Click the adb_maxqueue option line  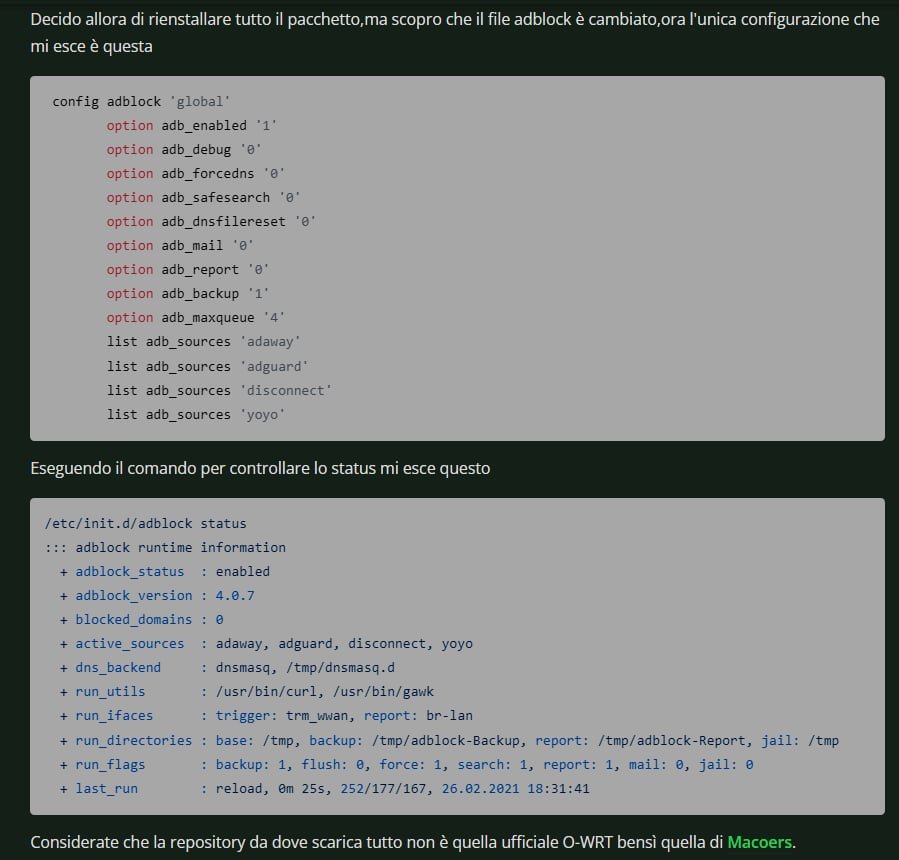click(195, 318)
